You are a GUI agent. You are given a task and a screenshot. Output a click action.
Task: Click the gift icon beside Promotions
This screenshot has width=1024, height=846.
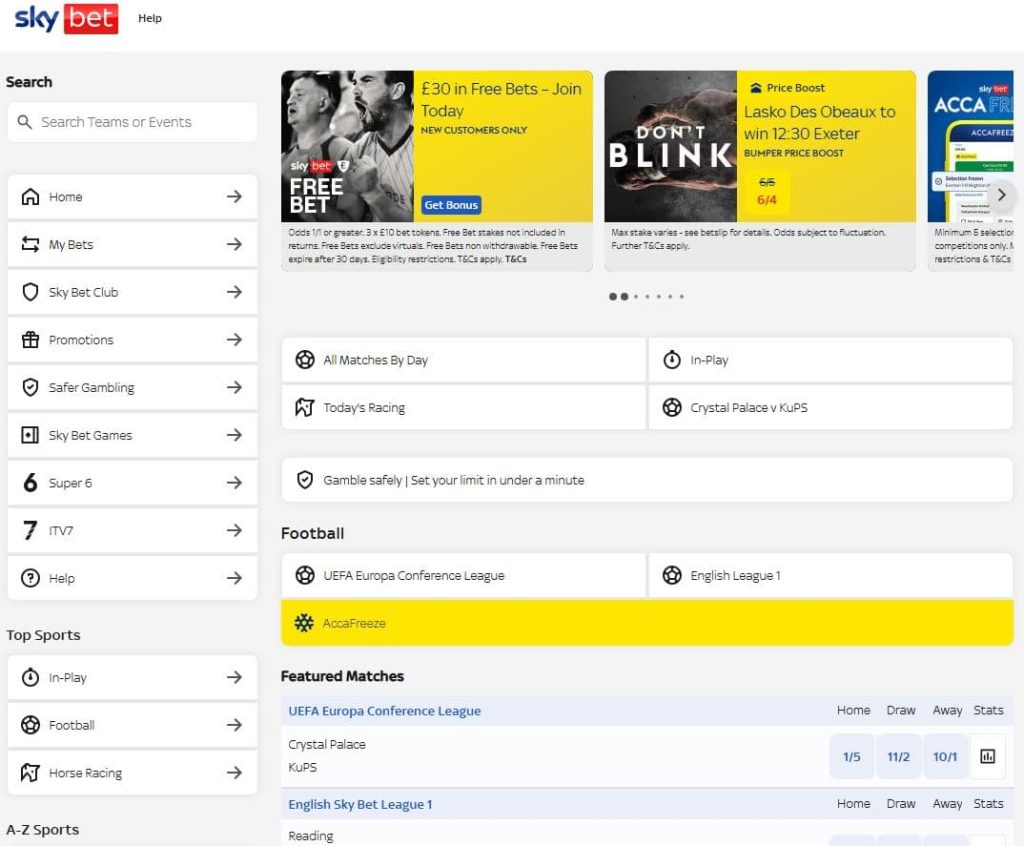[x=30, y=340]
